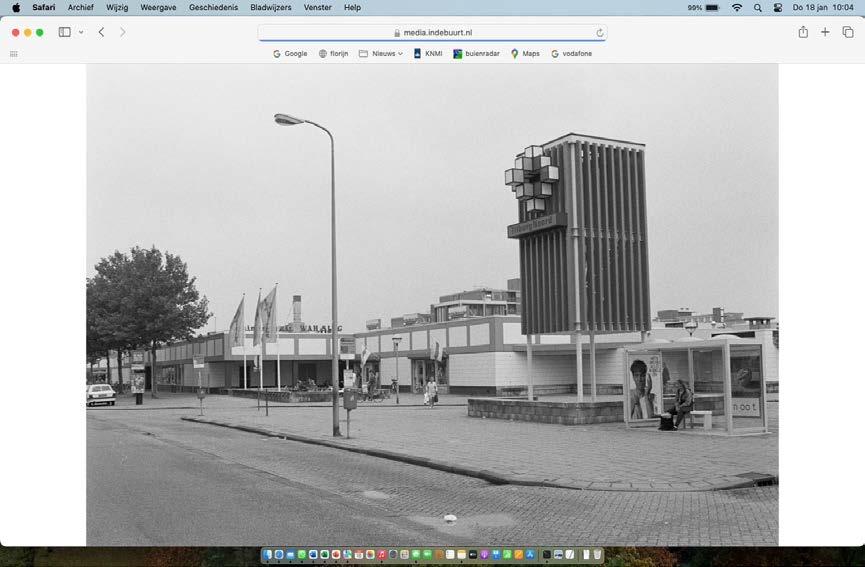Launch Microsoft Excel from the Dock
Viewport: 865px width, 567px height.
coord(324,554)
